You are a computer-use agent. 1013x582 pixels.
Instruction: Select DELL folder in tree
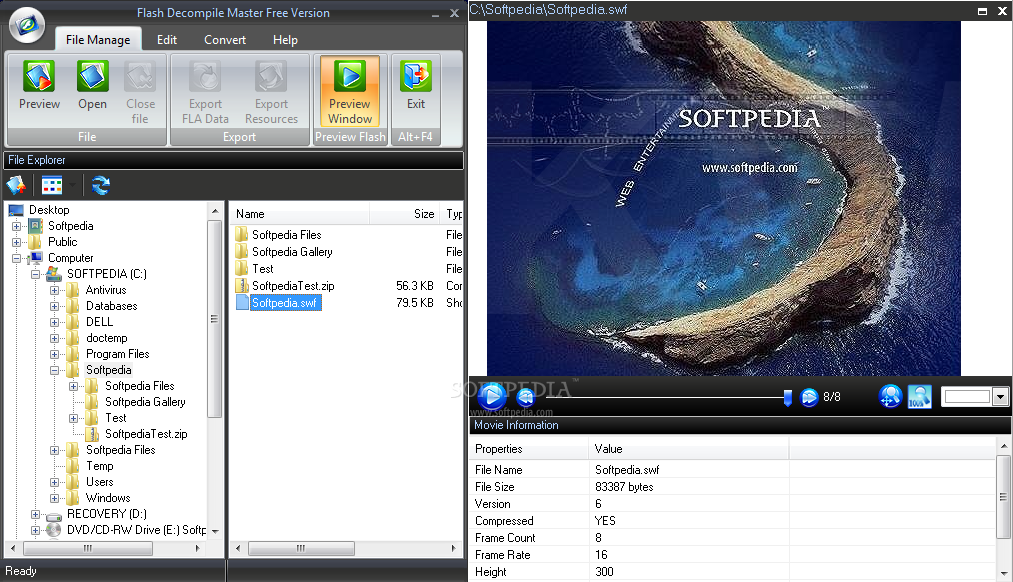click(99, 322)
